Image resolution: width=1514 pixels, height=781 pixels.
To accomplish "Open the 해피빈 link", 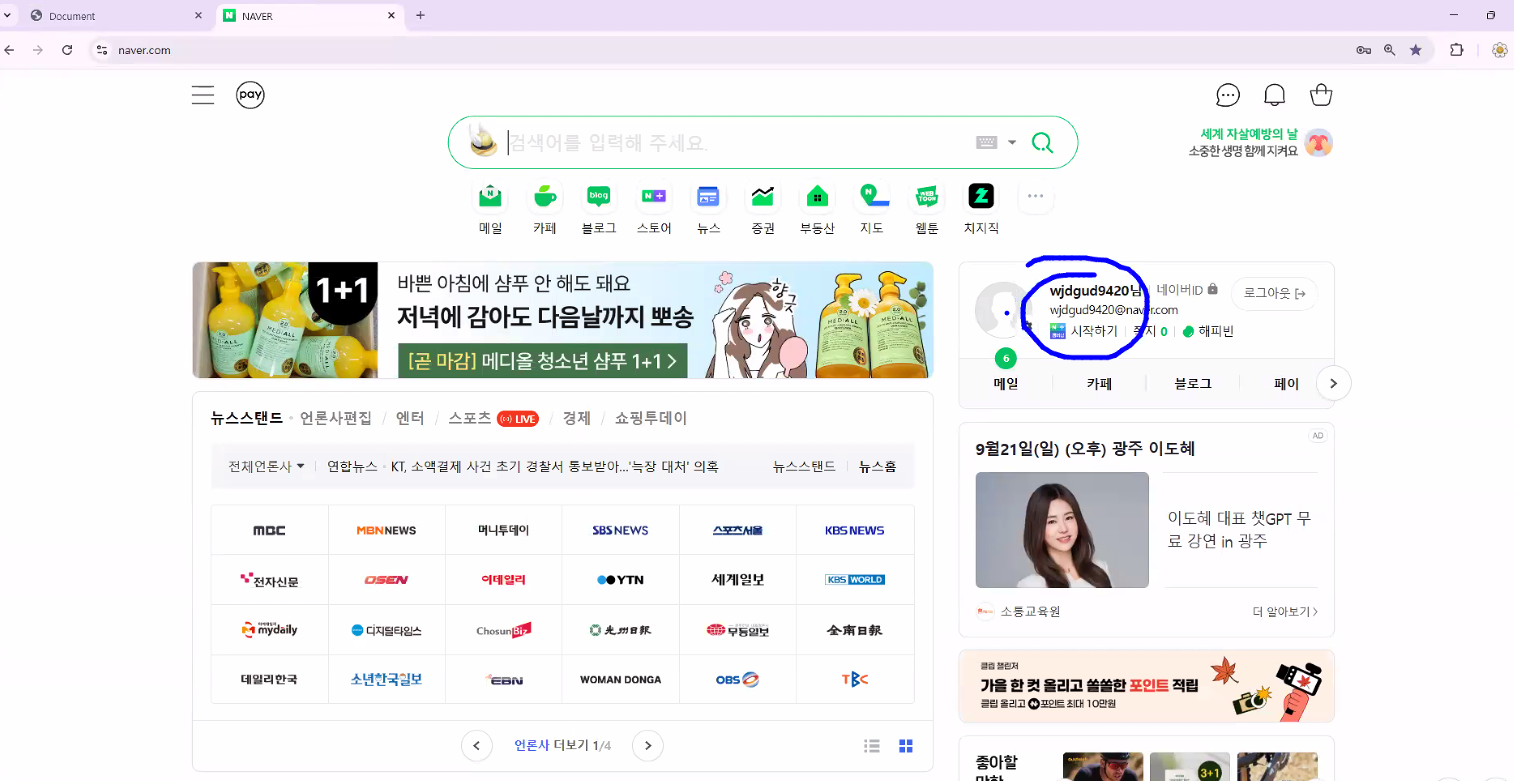I will click(x=1208, y=331).
